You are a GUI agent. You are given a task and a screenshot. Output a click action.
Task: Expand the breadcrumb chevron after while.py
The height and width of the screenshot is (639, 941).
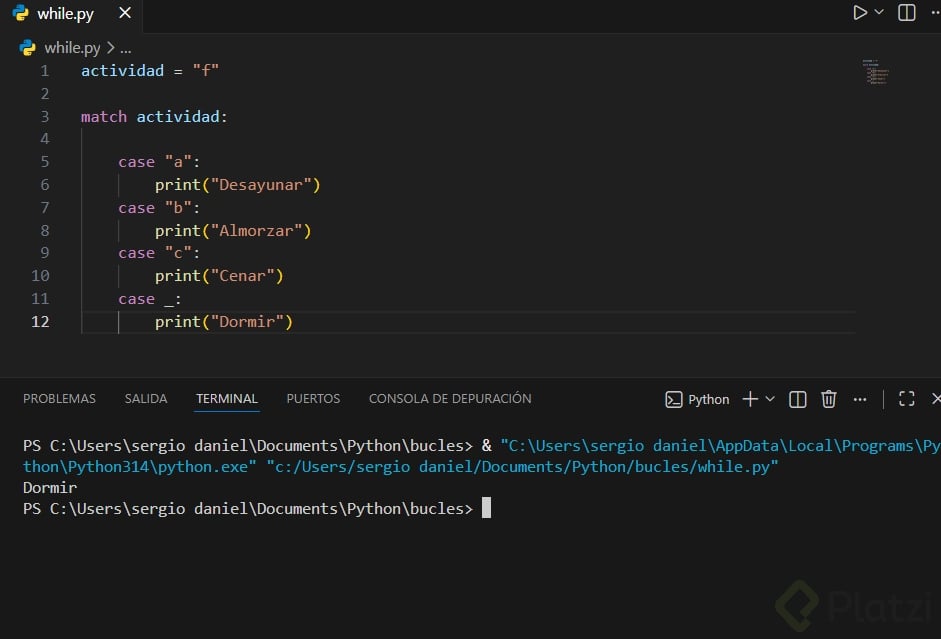(111, 48)
